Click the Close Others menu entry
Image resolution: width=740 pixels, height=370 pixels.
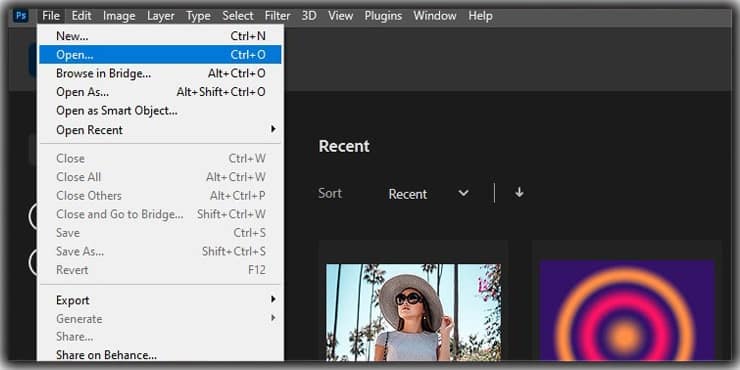(x=160, y=195)
